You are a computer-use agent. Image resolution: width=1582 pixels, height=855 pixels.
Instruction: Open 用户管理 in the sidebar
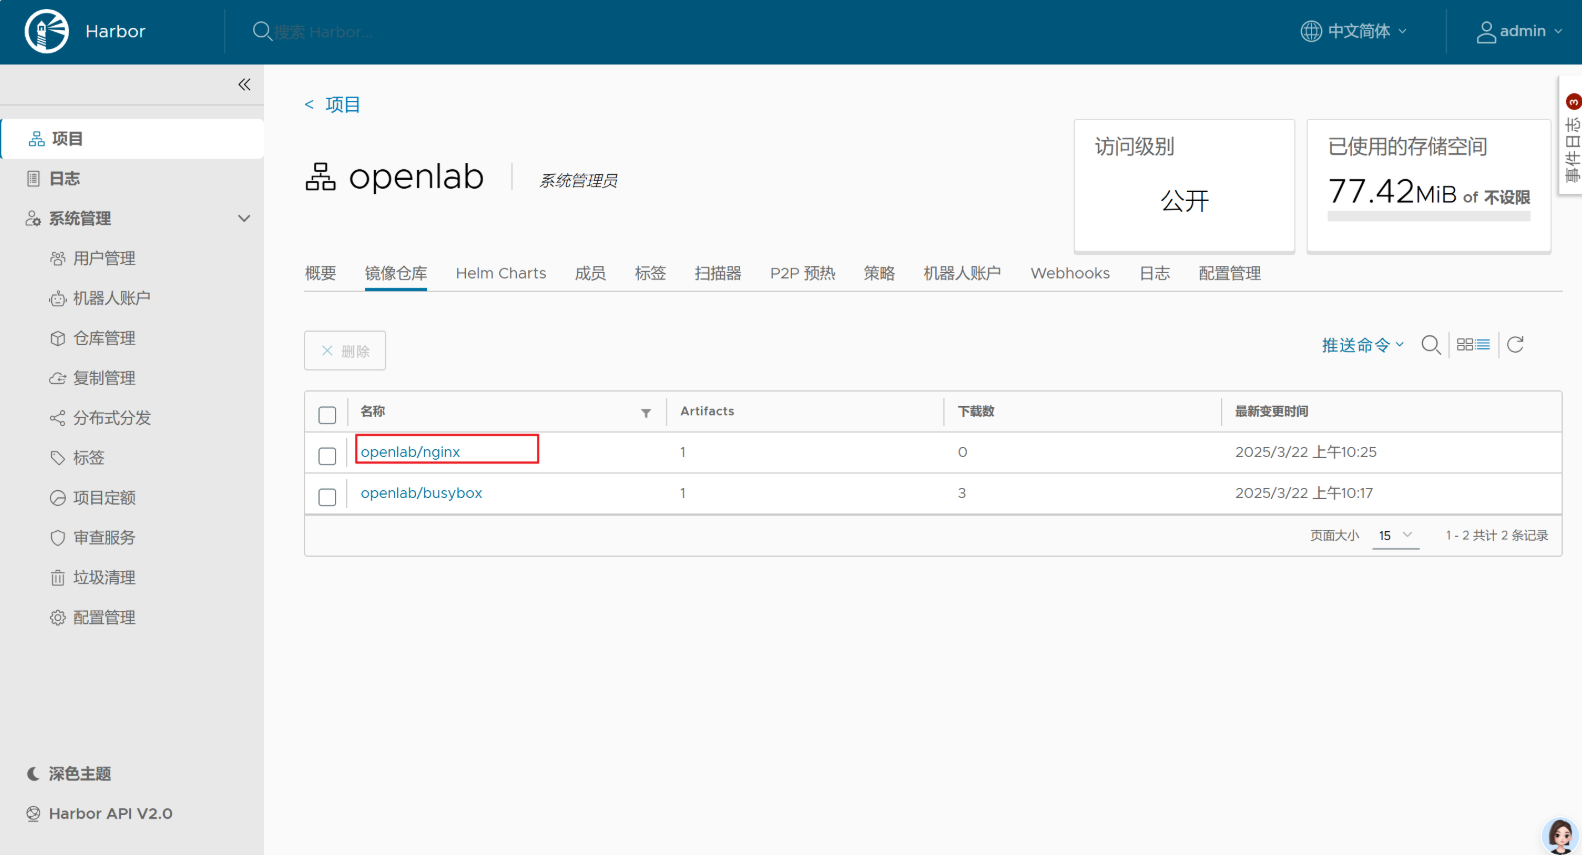pos(104,258)
